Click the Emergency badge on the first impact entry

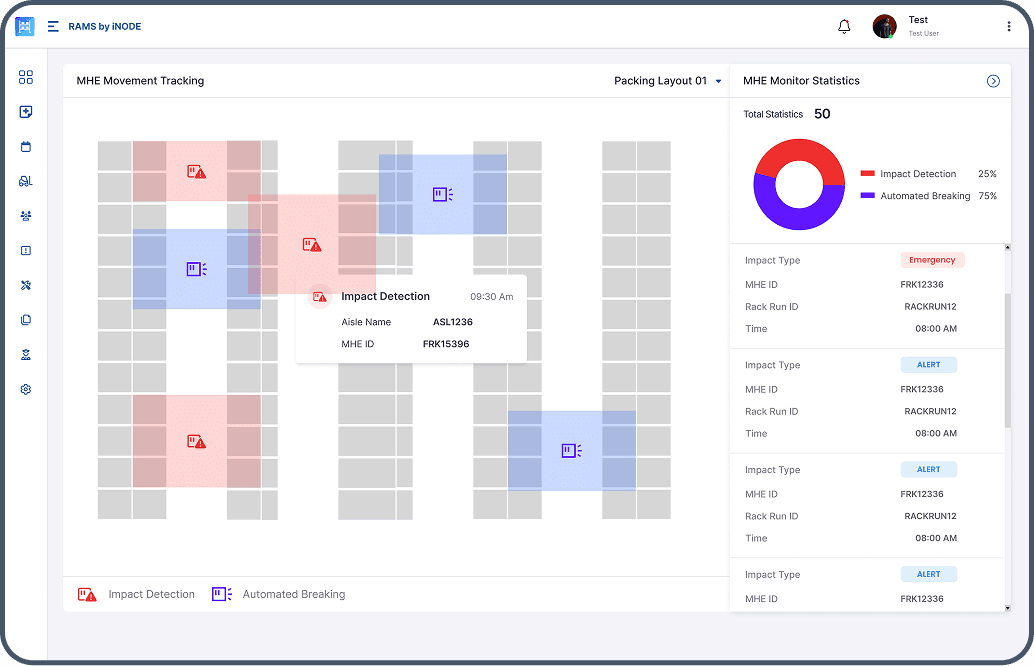click(x=932, y=259)
